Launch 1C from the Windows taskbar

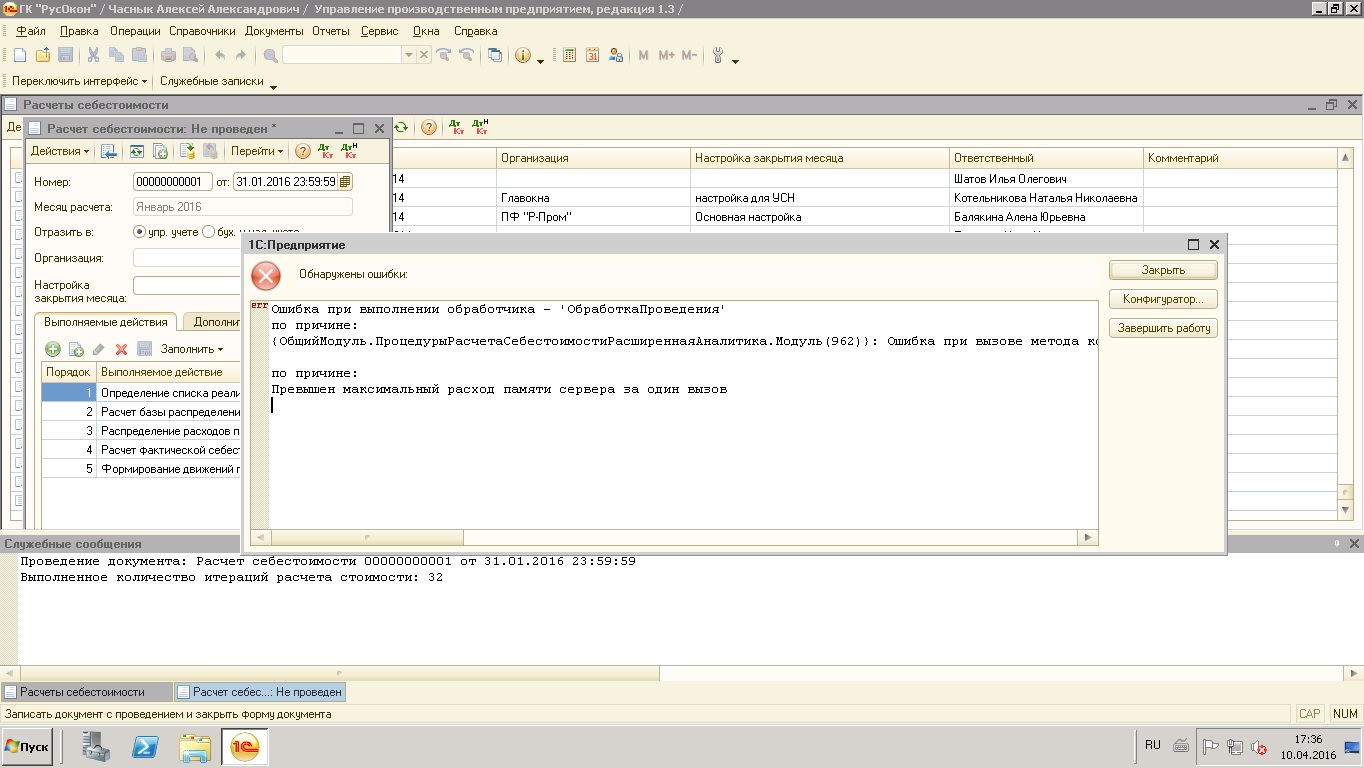click(x=245, y=747)
